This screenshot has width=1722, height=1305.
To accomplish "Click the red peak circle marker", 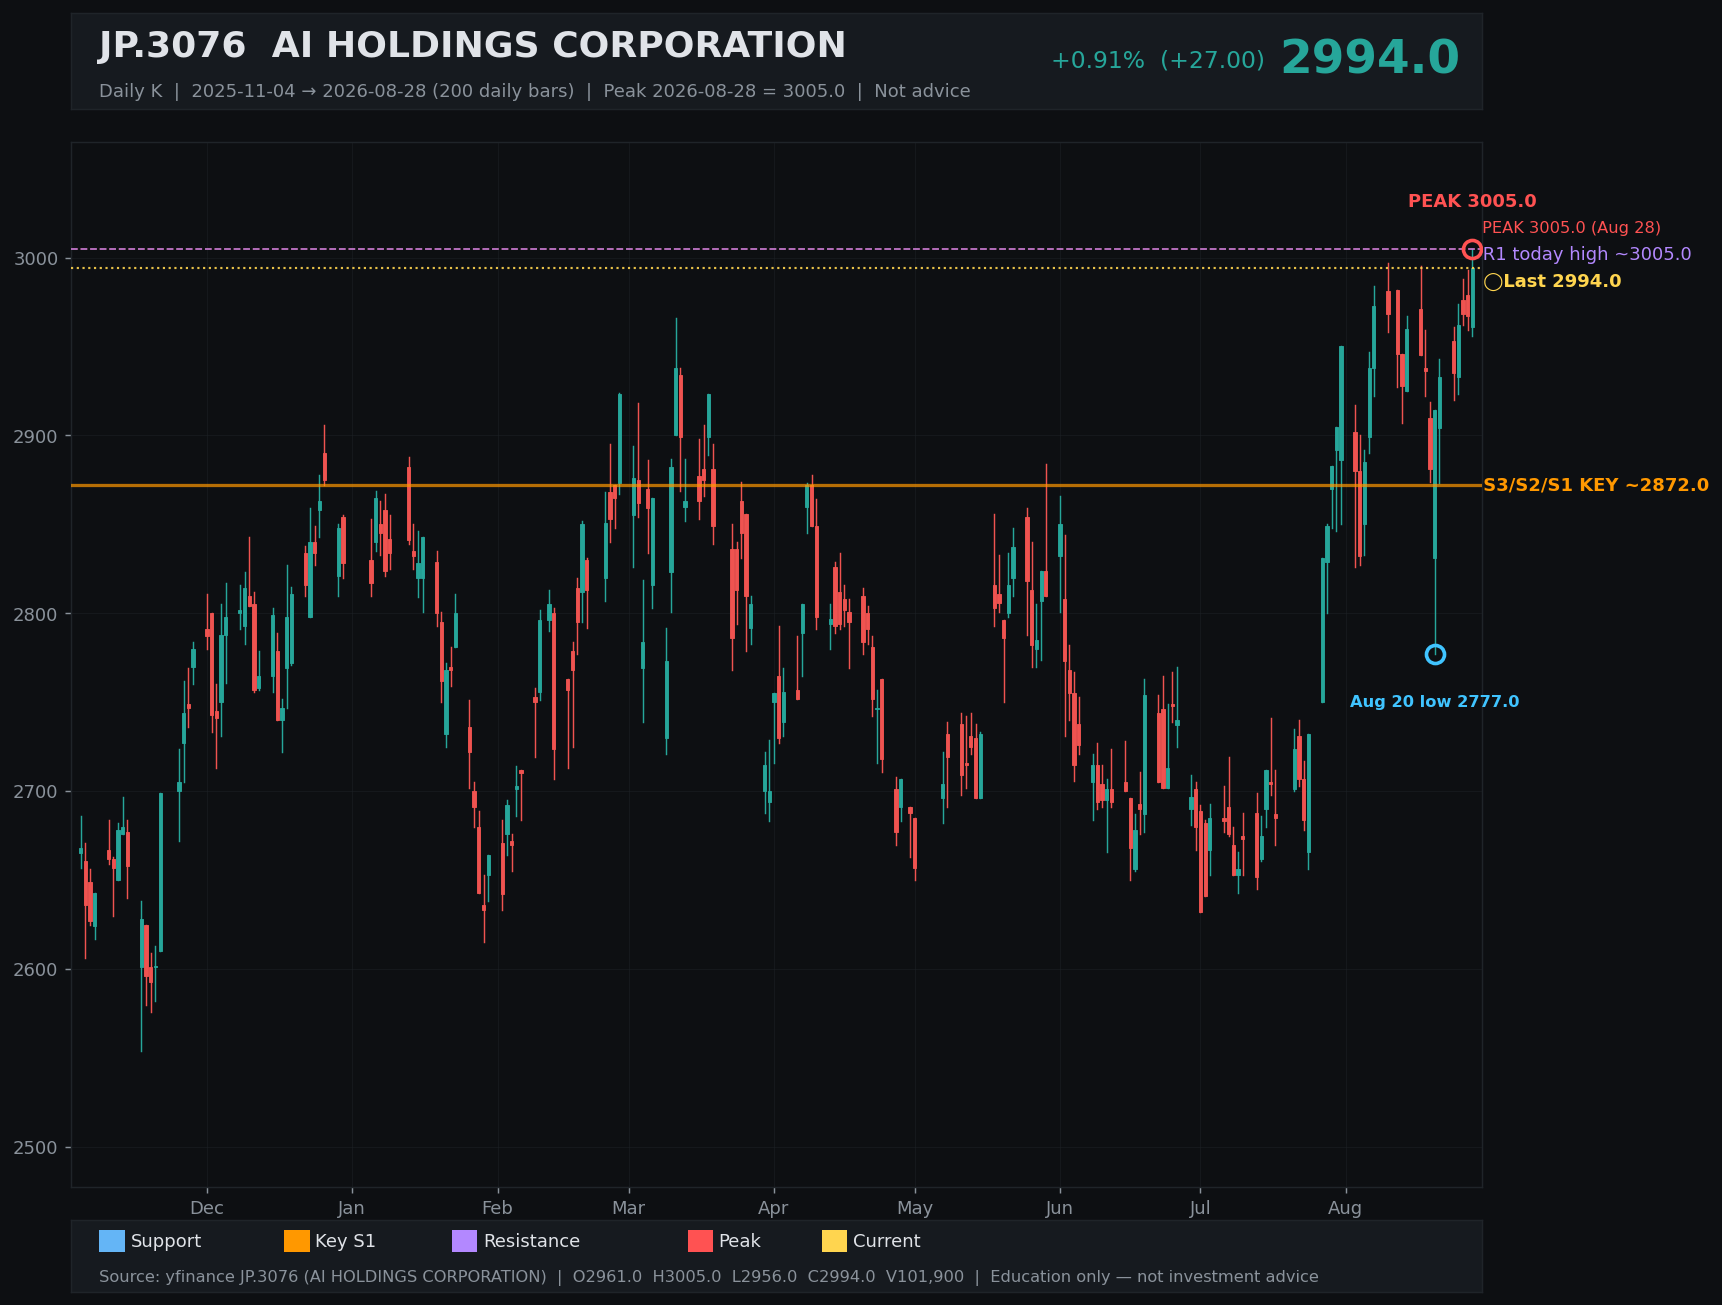I will point(1472,249).
